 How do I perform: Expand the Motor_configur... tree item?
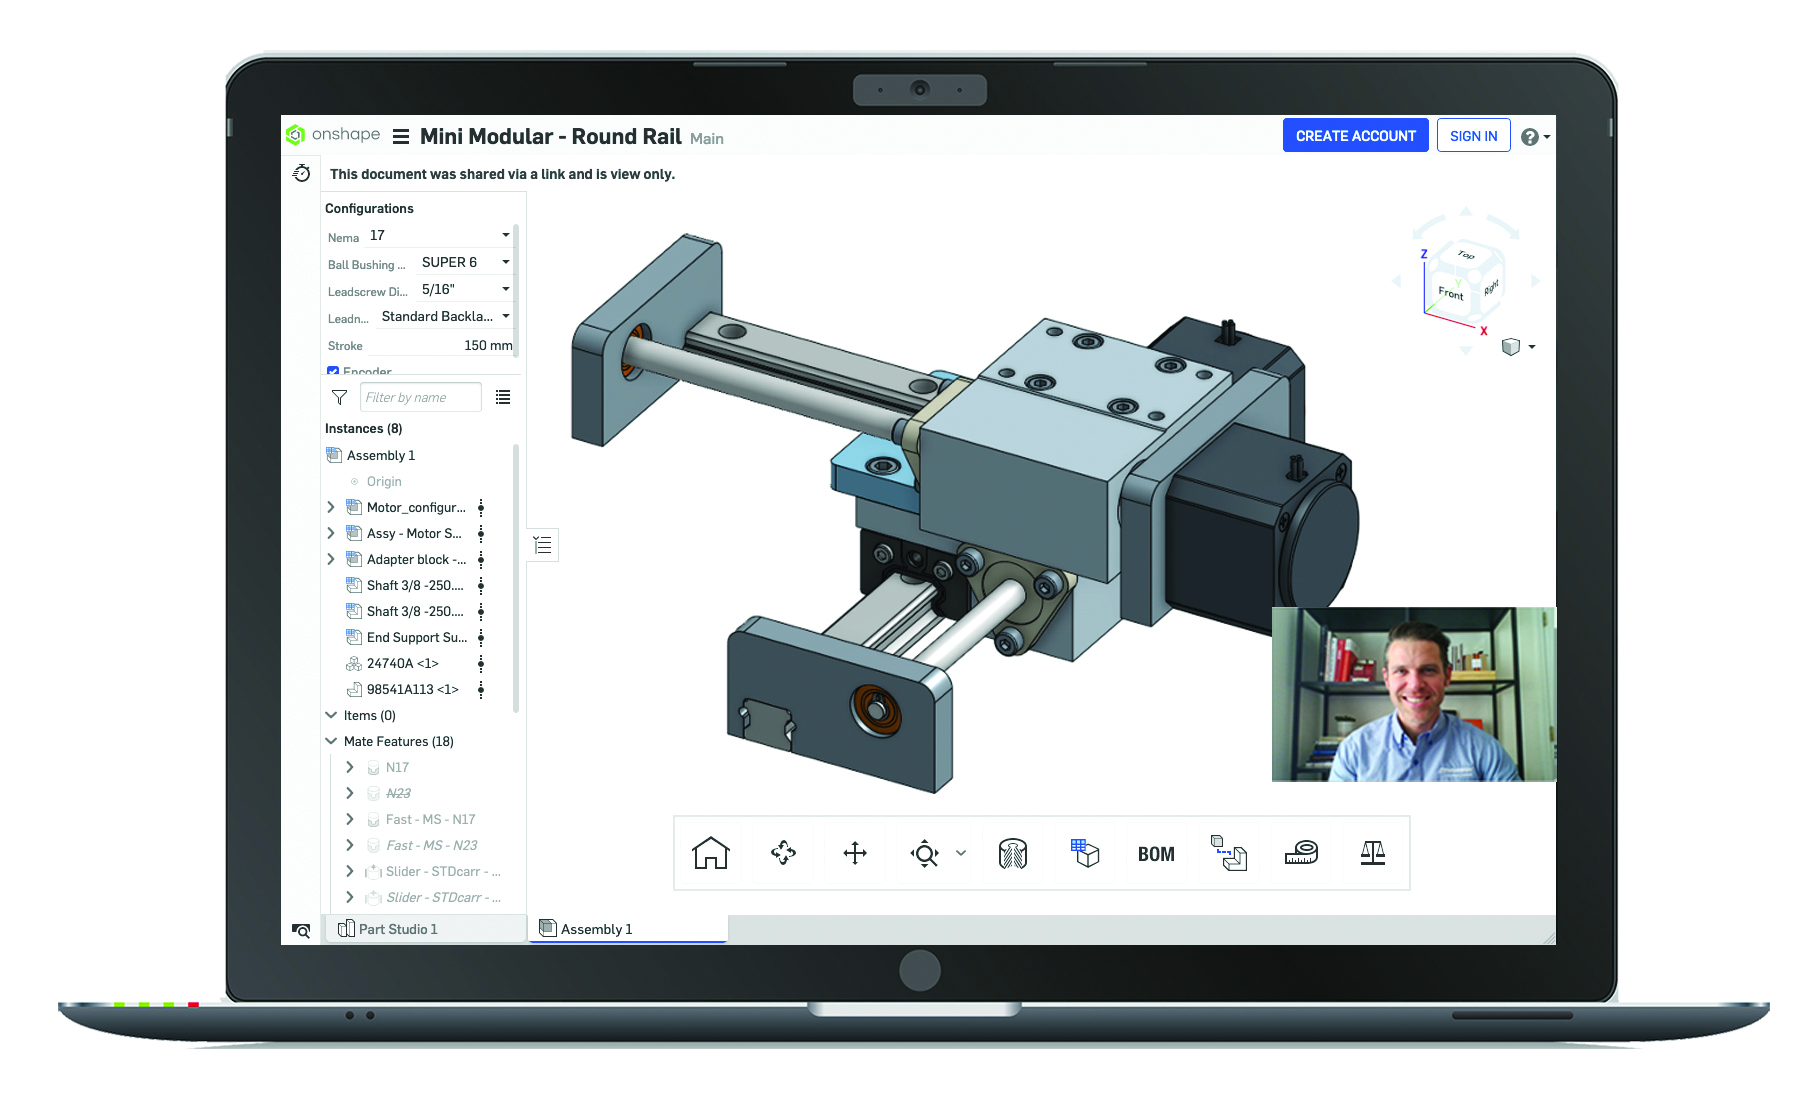point(331,507)
